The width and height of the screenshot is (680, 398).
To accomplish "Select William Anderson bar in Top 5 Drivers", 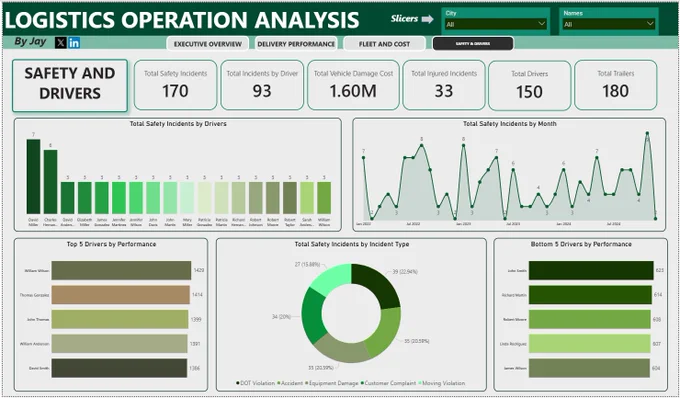I will 119,344.
